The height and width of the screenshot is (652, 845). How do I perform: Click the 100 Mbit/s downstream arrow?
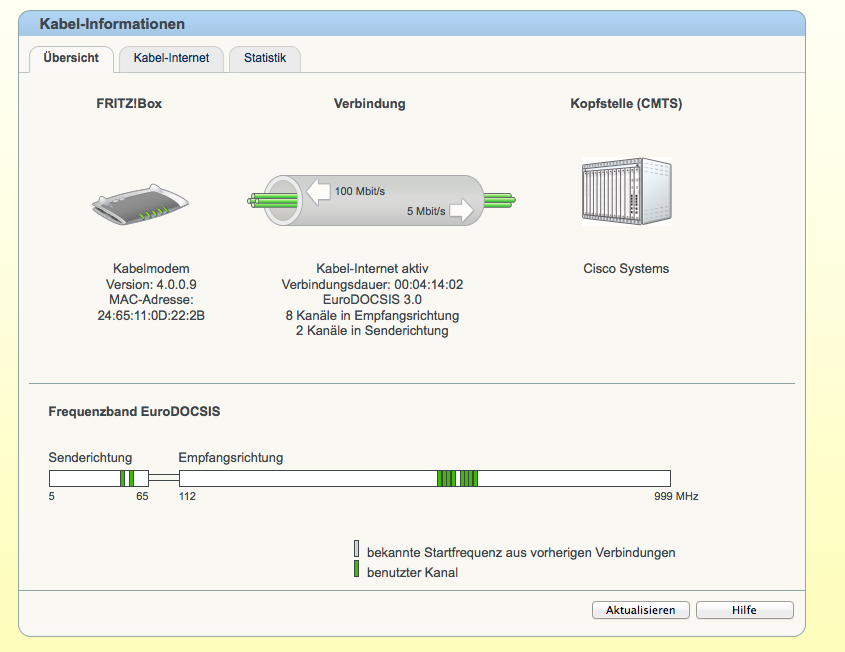320,190
